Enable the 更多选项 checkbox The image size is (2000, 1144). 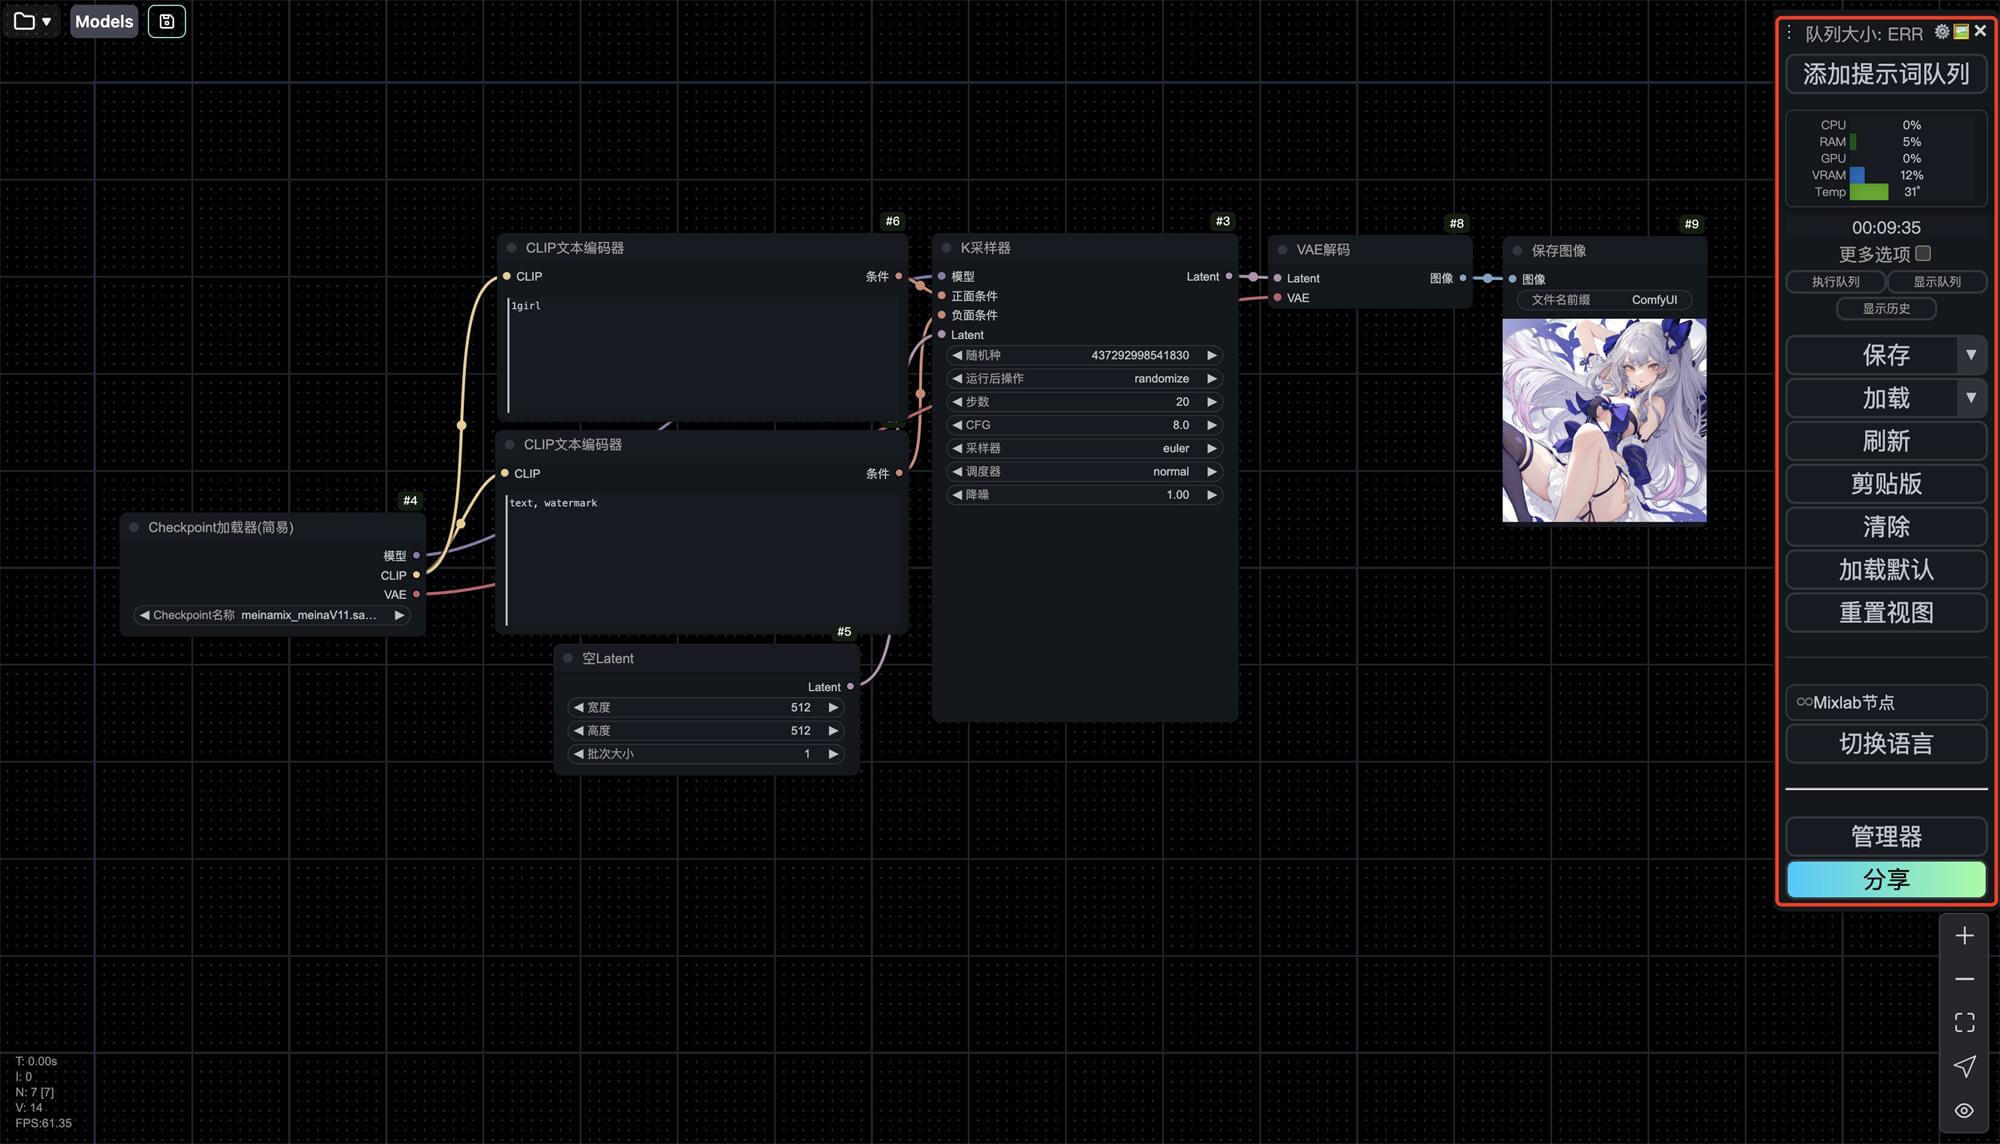coord(1923,254)
